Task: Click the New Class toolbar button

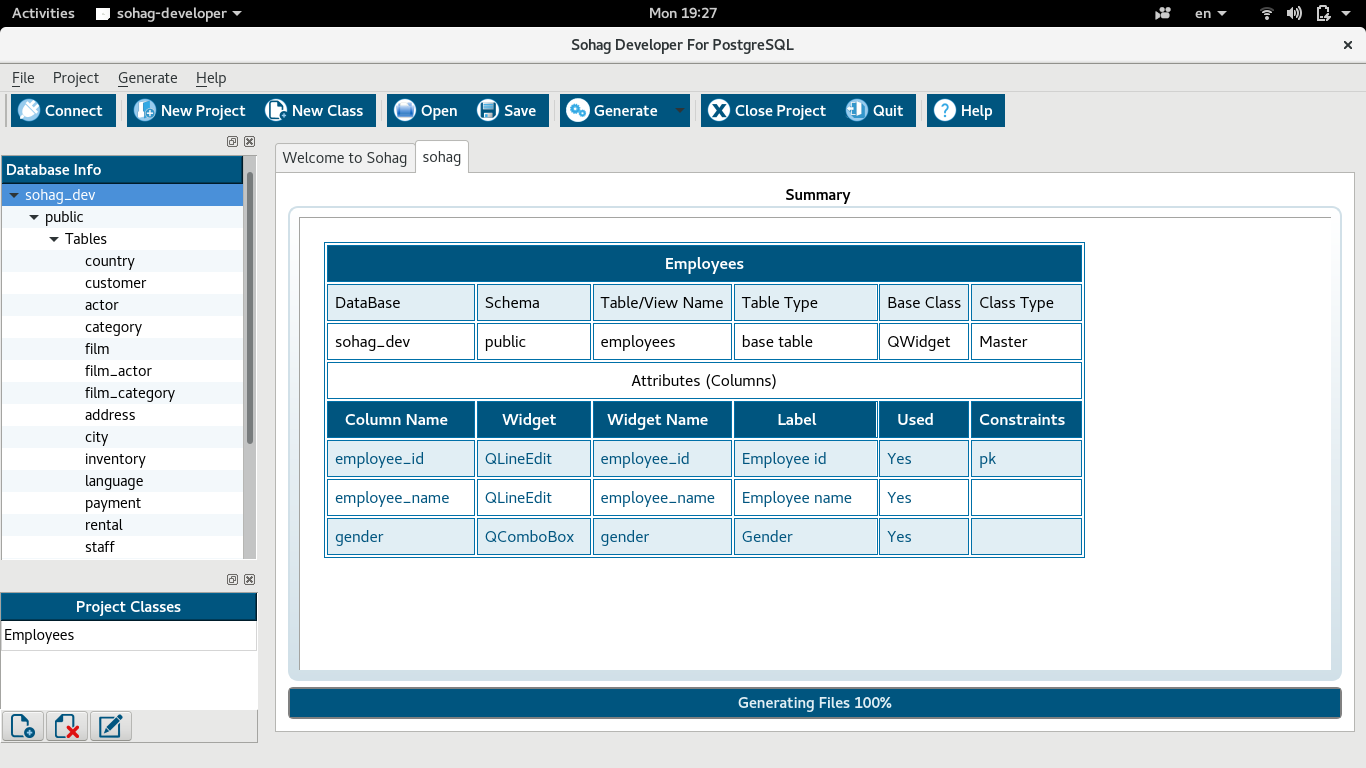Action: 315,110
